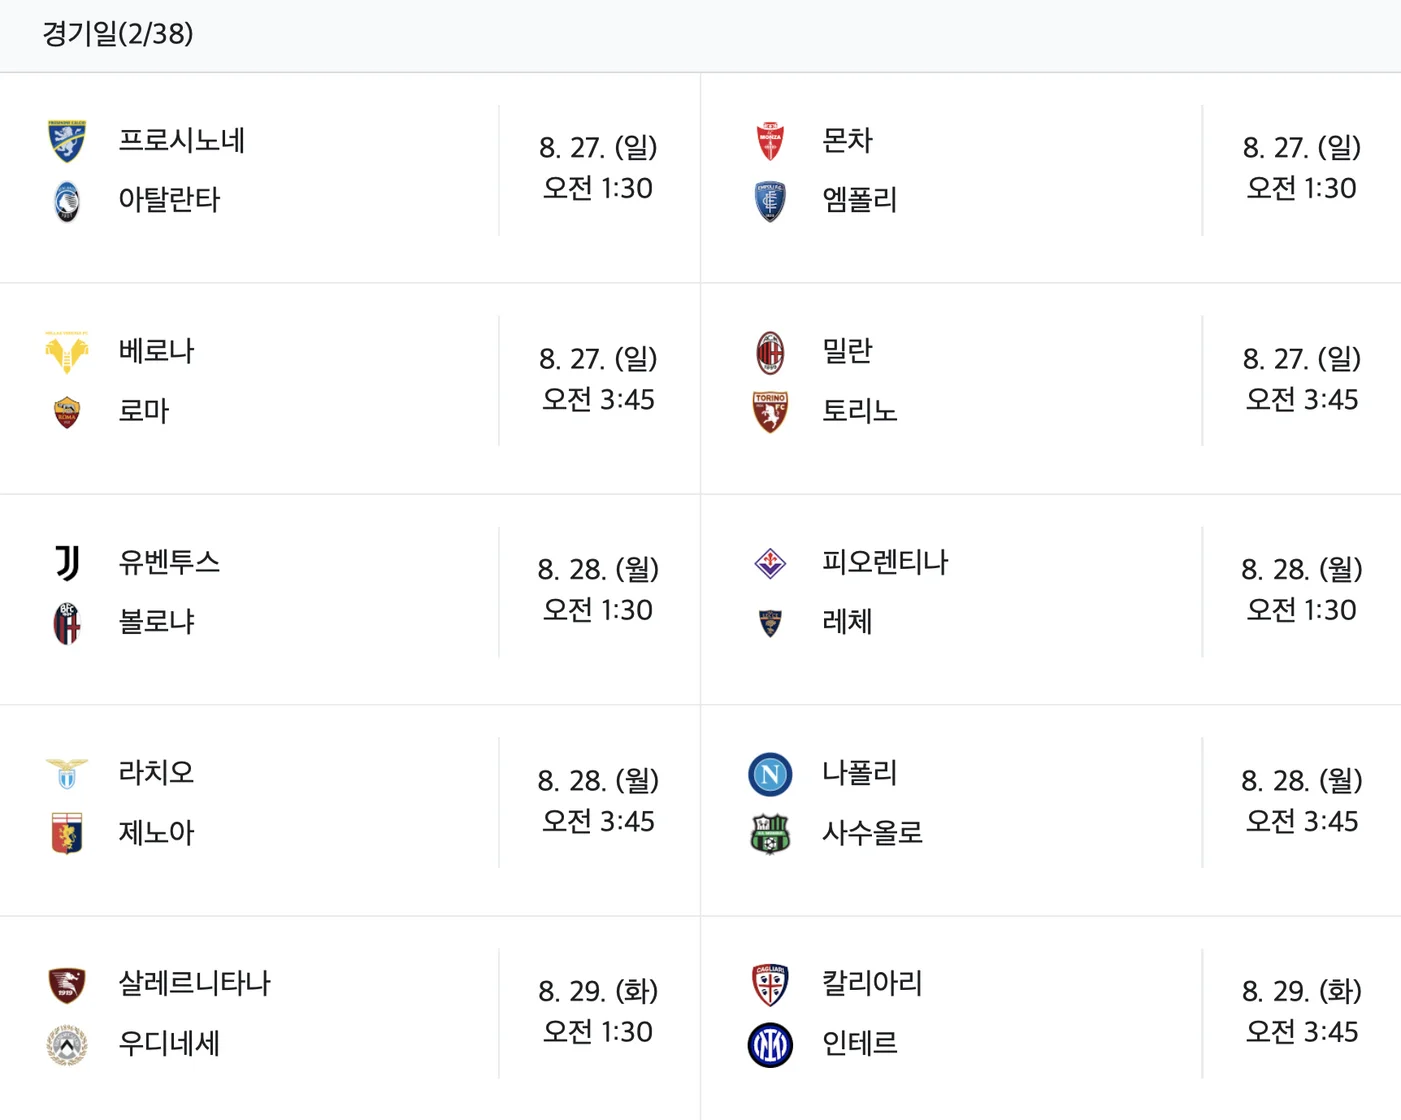Click the Atalanta club logo
Screen dimensions: 1401x1120
coord(66,200)
